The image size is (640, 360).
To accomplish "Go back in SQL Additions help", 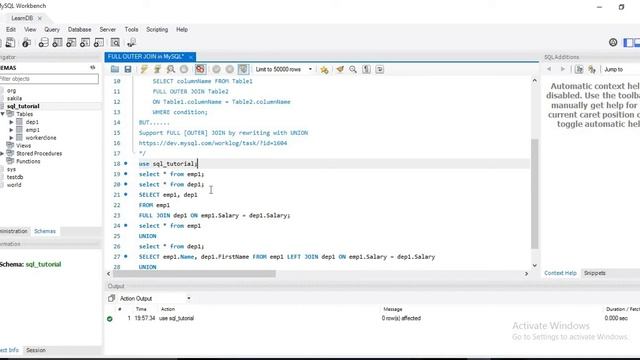I will click(x=549, y=69).
